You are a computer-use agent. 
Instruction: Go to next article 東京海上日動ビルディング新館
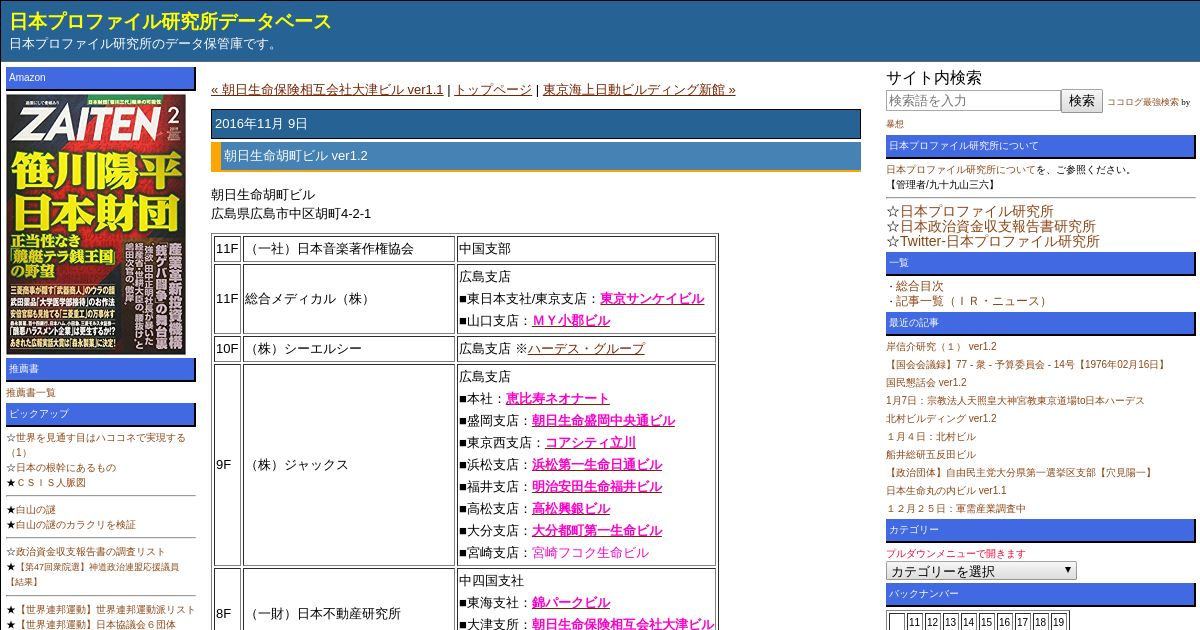(x=639, y=89)
